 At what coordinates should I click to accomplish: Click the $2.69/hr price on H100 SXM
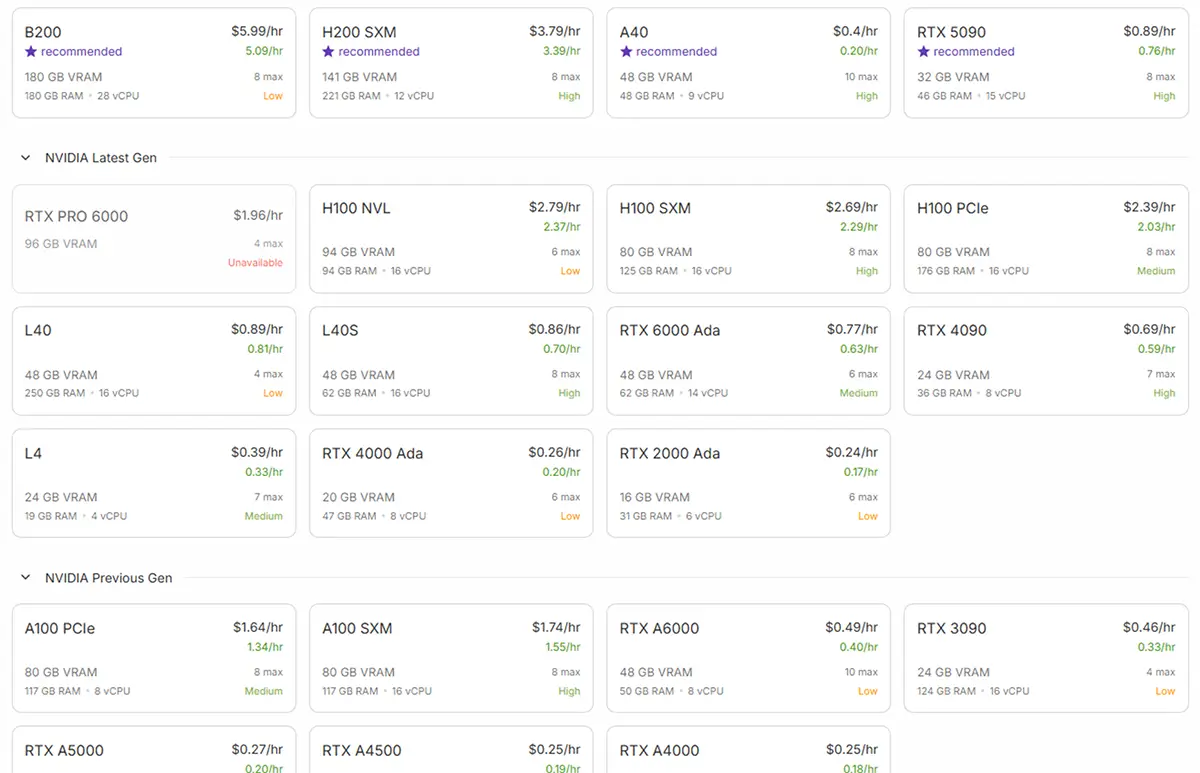coord(852,207)
